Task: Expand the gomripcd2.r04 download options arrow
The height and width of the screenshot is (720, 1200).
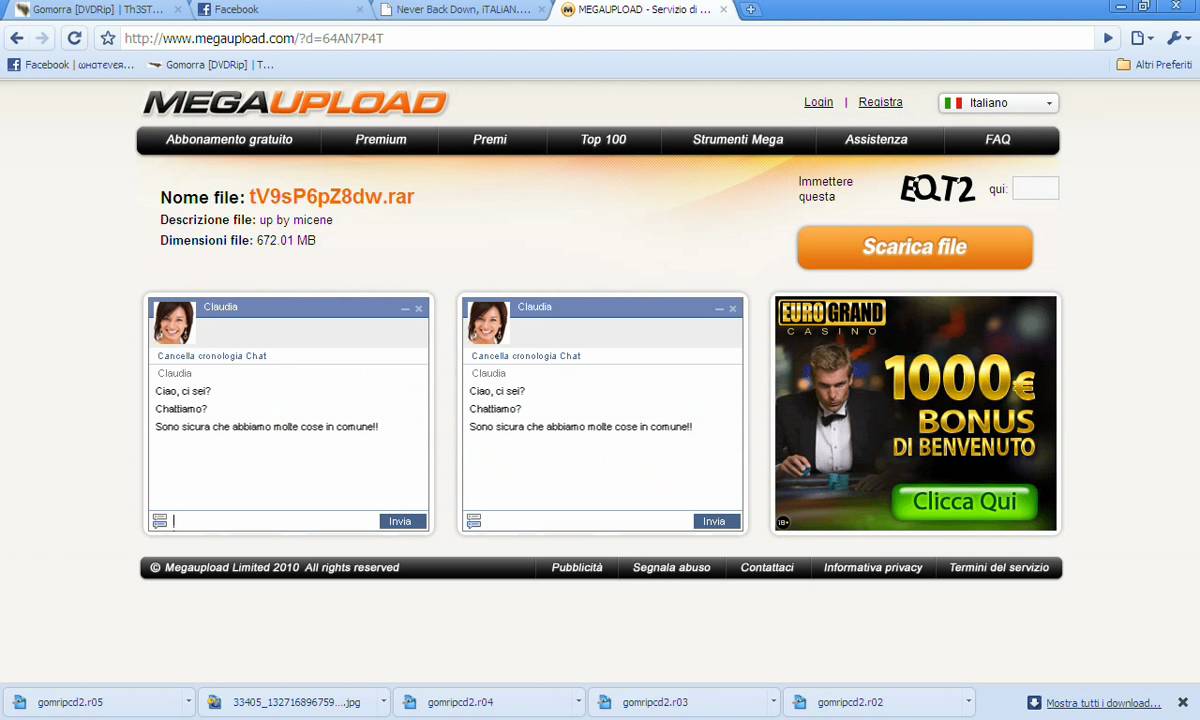Action: pyautogui.click(x=578, y=702)
